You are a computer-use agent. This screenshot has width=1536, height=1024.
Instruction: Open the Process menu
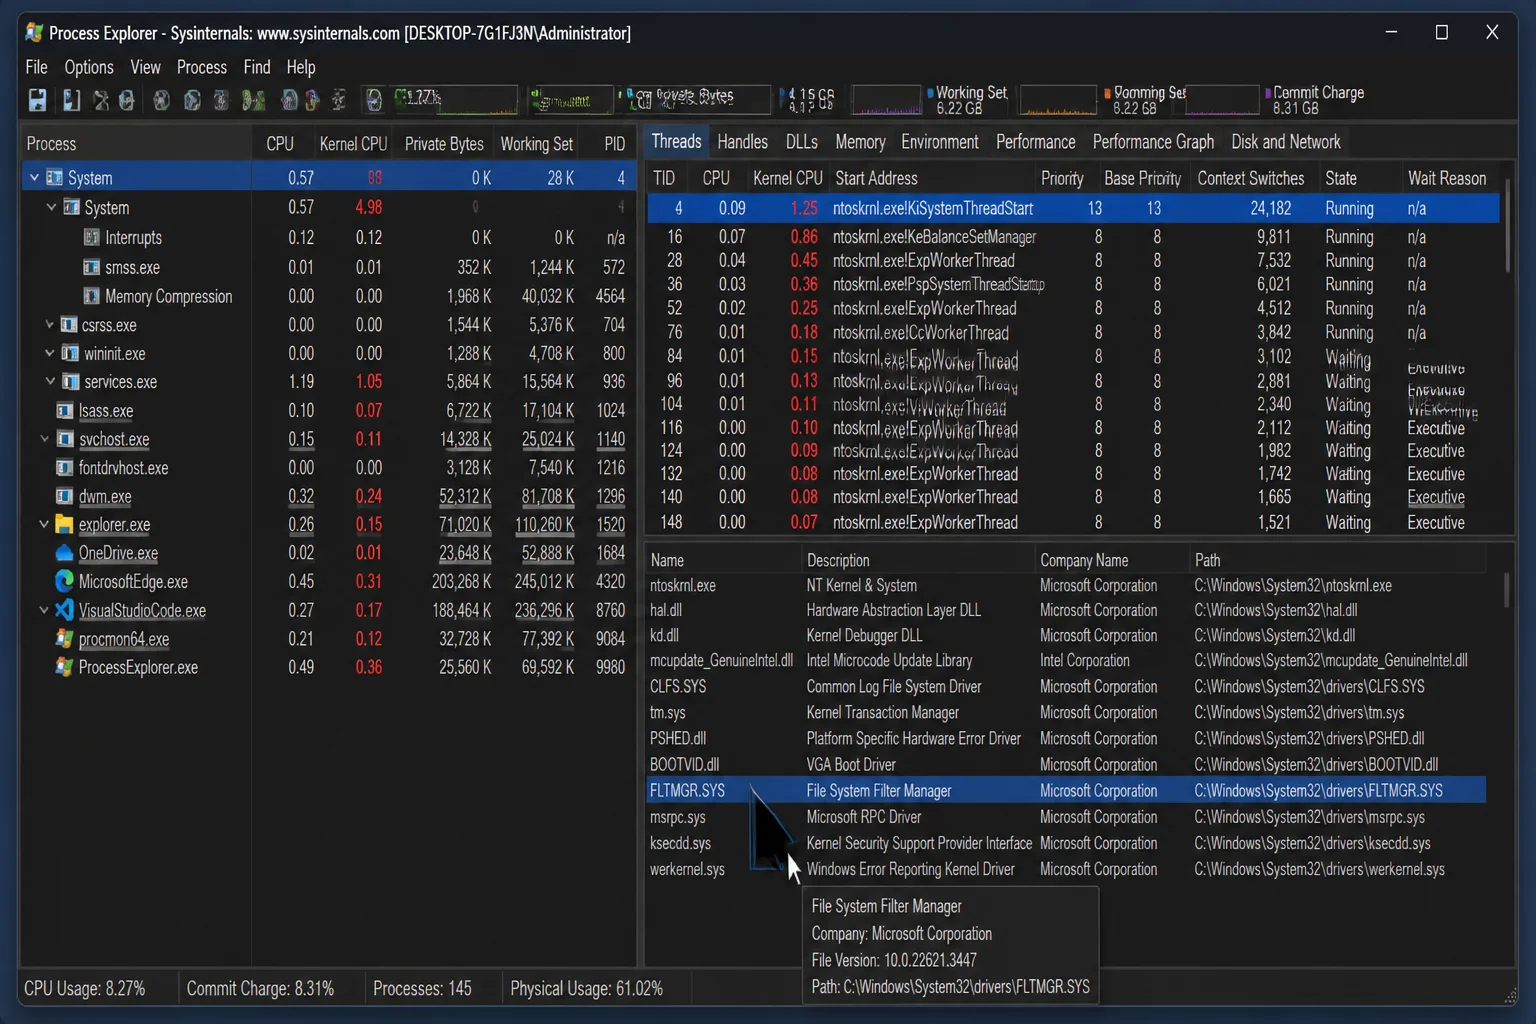pyautogui.click(x=202, y=67)
